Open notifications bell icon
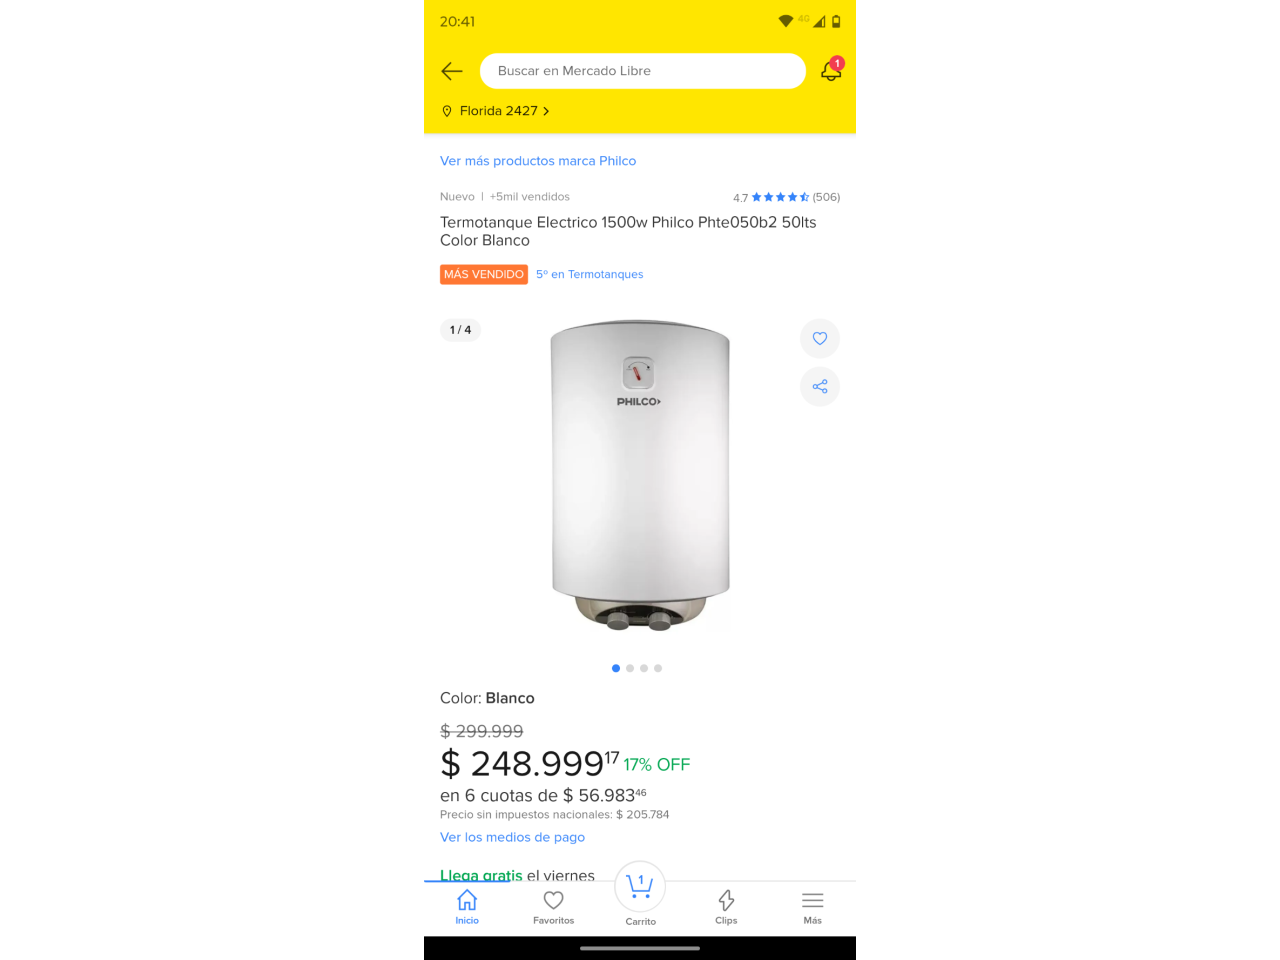The width and height of the screenshot is (1280, 960). click(832, 70)
